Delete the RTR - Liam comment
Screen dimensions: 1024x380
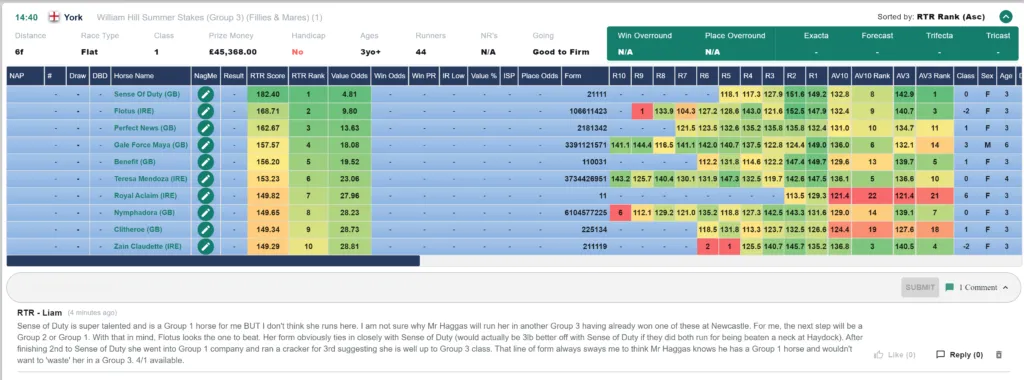click(998, 355)
